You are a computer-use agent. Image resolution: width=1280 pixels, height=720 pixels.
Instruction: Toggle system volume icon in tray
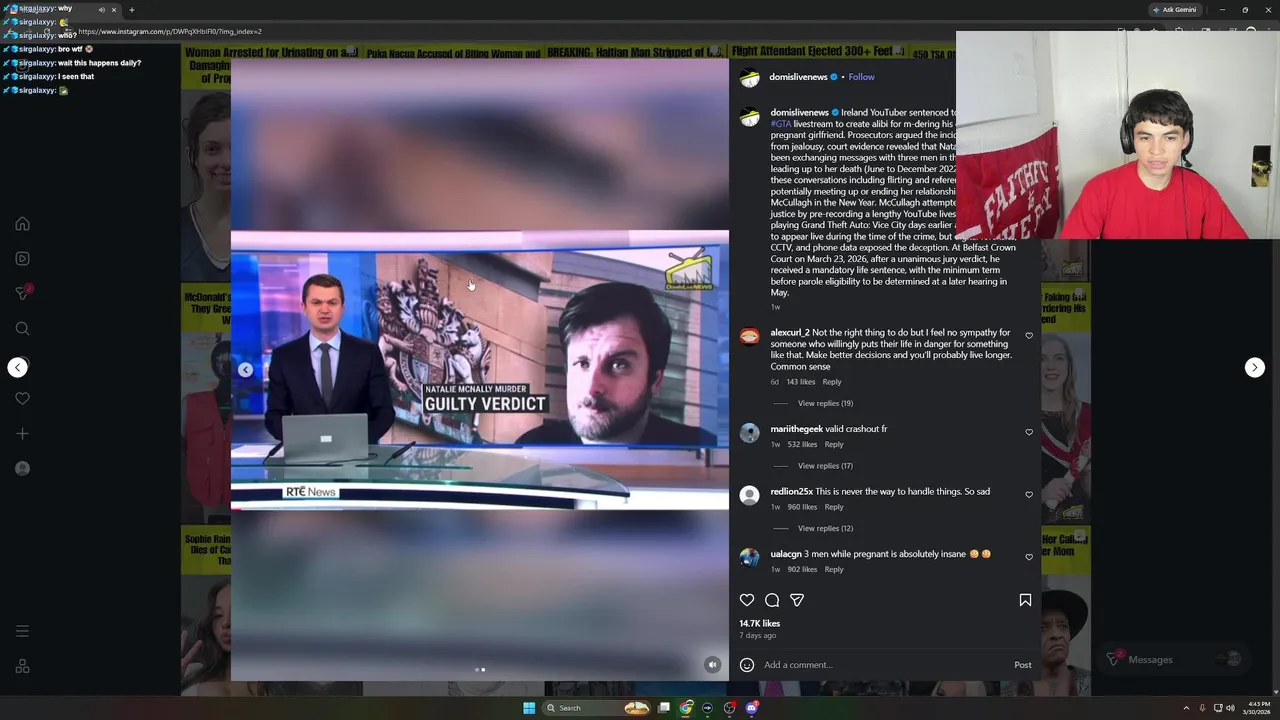point(1230,708)
